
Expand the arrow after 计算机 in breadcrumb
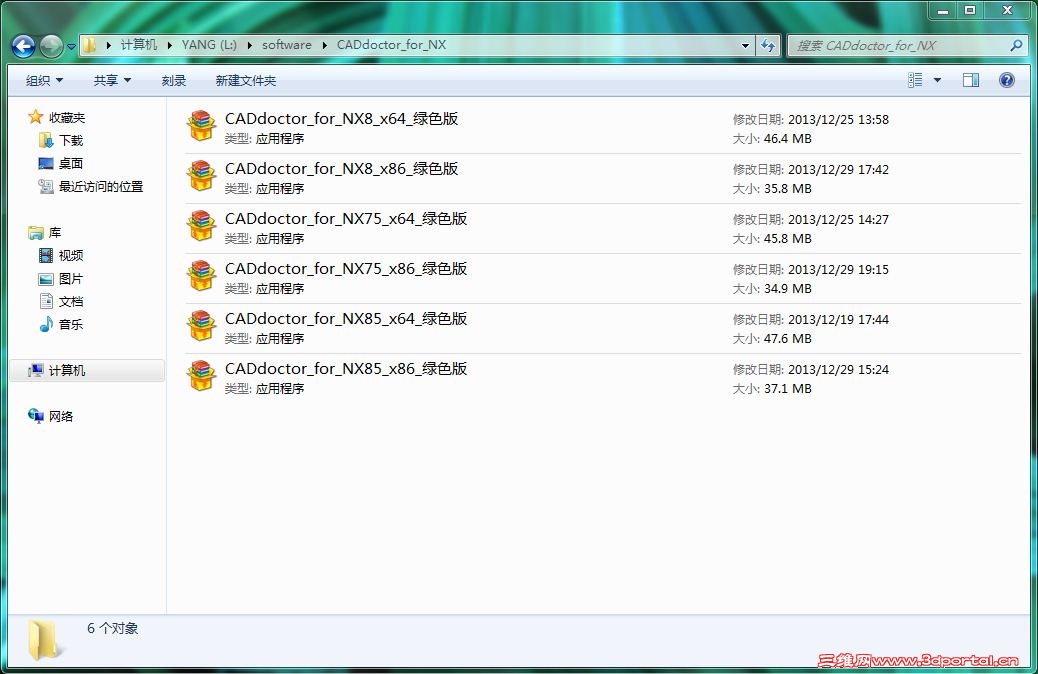[x=169, y=45]
